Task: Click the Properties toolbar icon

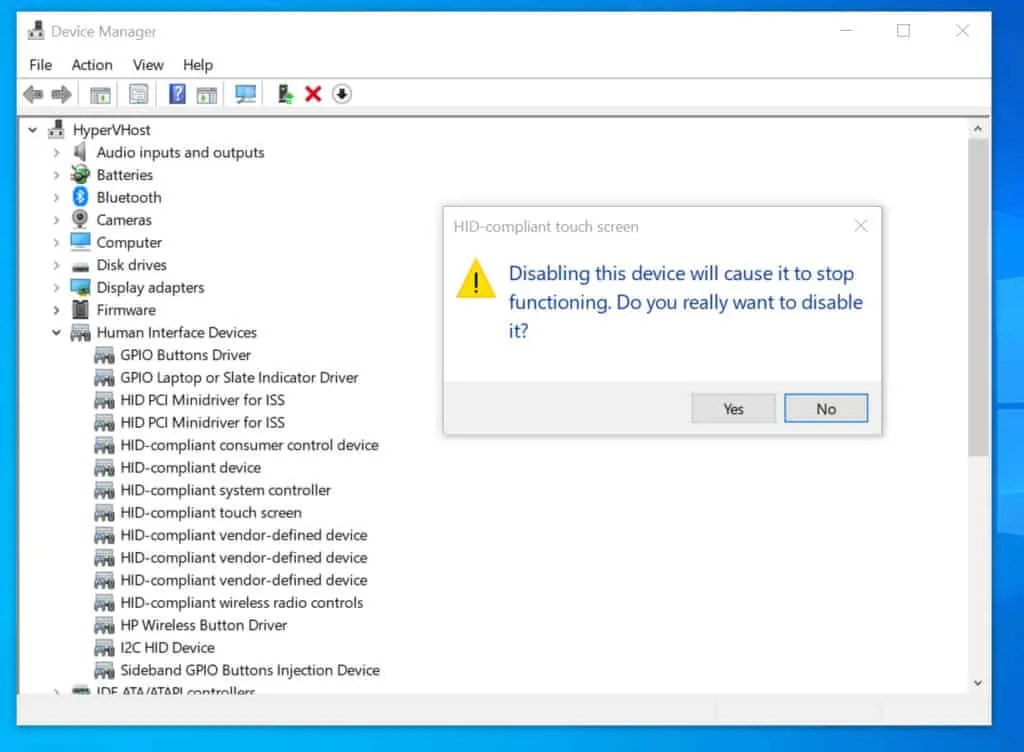Action: coord(139,94)
